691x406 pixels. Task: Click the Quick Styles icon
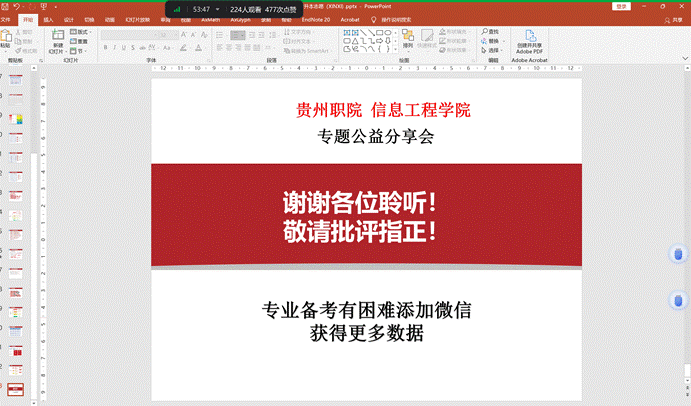(x=427, y=38)
